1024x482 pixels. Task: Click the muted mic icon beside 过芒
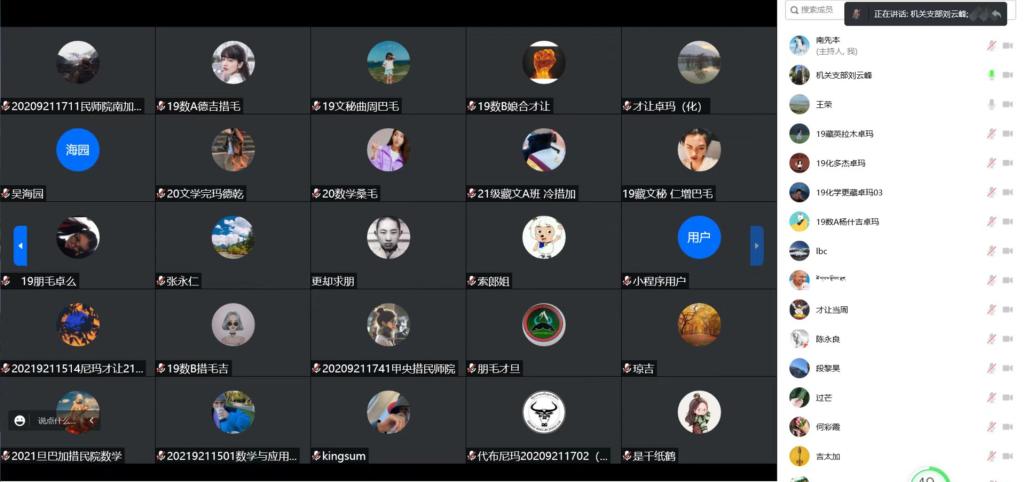[991, 397]
